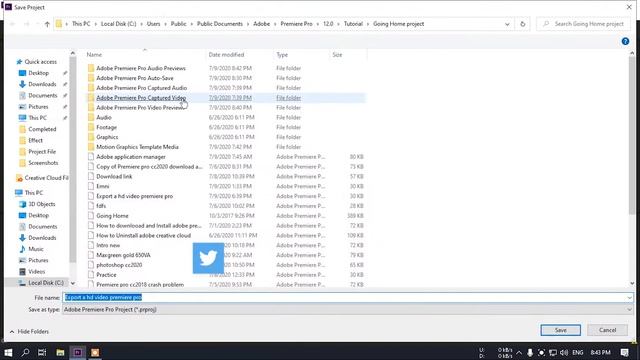Open Downloads under Quick access

(x=42, y=84)
